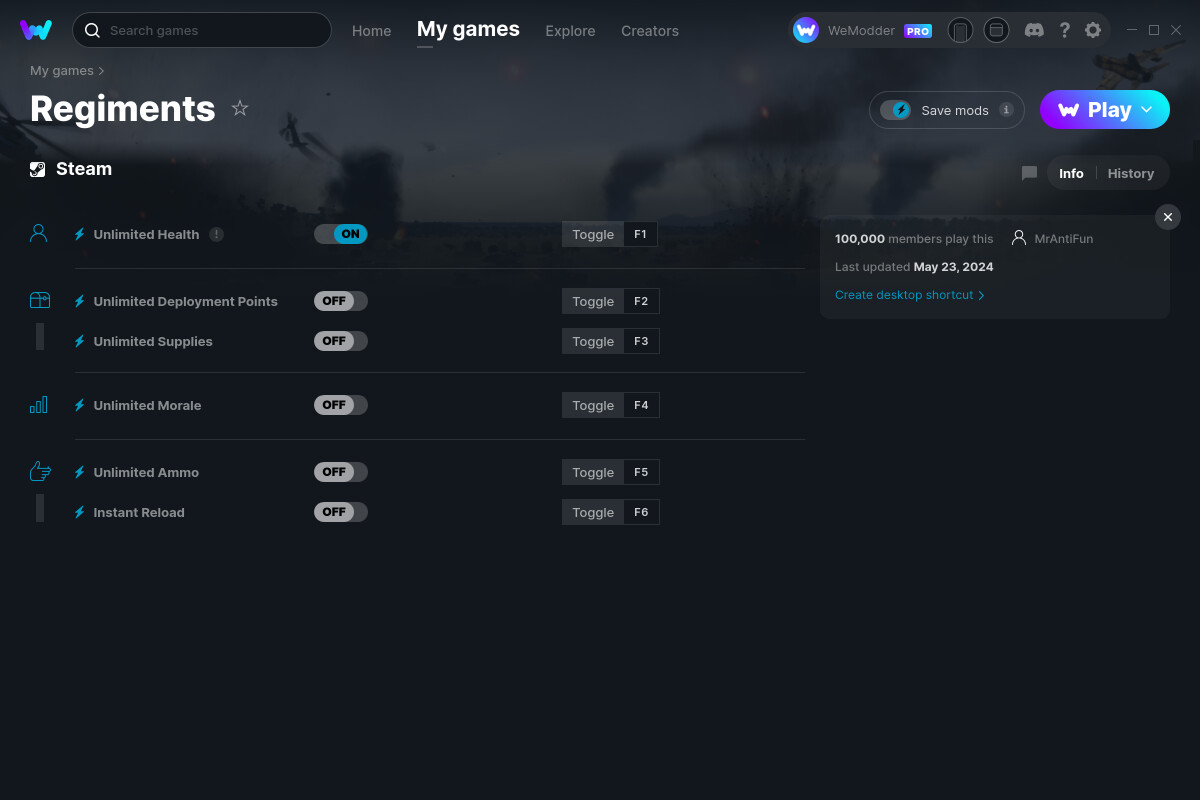
Task: Disable the Unlimited Health toggle
Action: coord(340,233)
